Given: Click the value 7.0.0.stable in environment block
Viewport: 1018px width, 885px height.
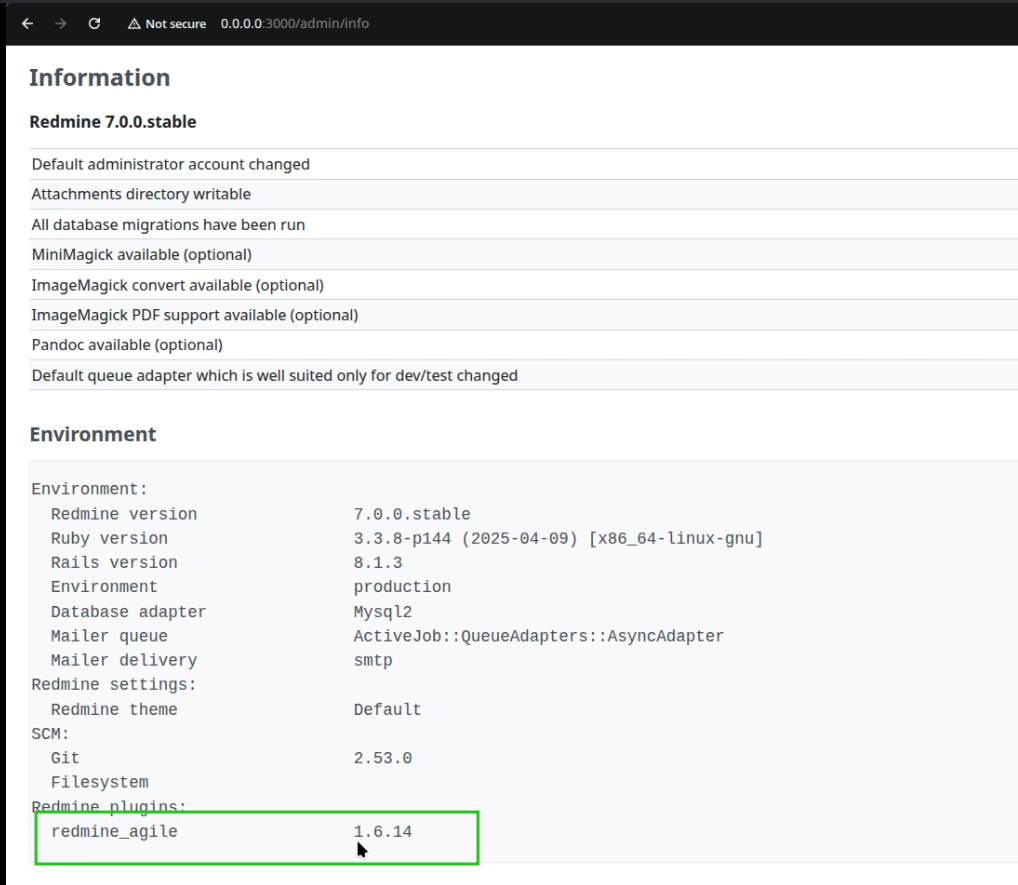Looking at the screenshot, I should click(x=412, y=514).
